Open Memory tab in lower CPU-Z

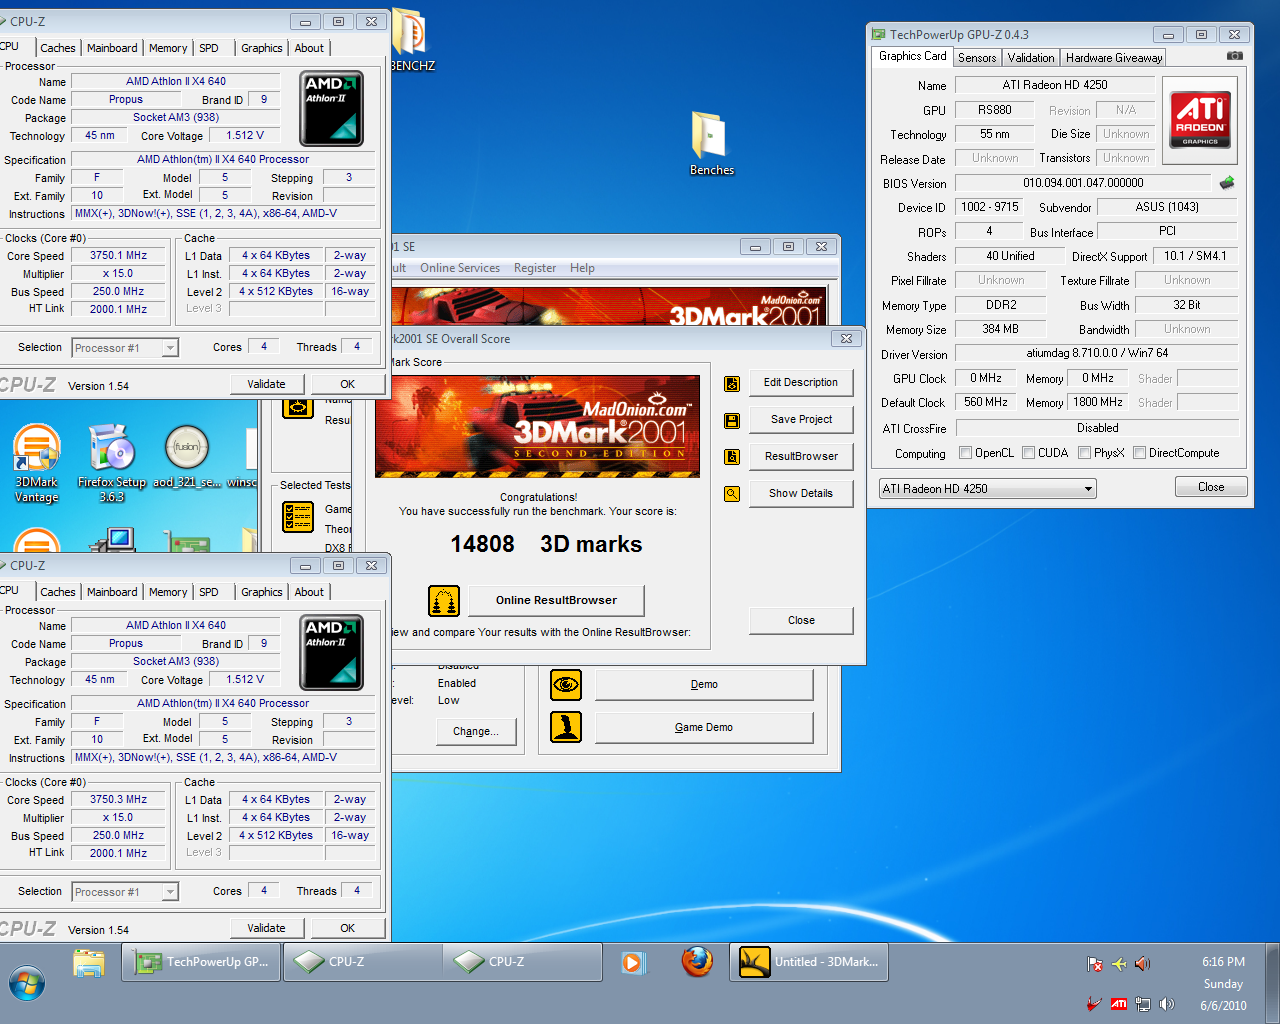[x=168, y=592]
